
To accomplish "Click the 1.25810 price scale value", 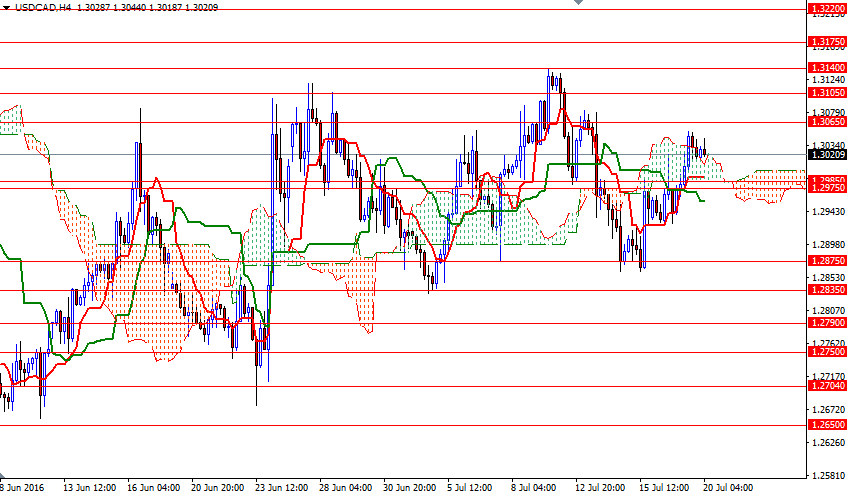I will (x=828, y=476).
